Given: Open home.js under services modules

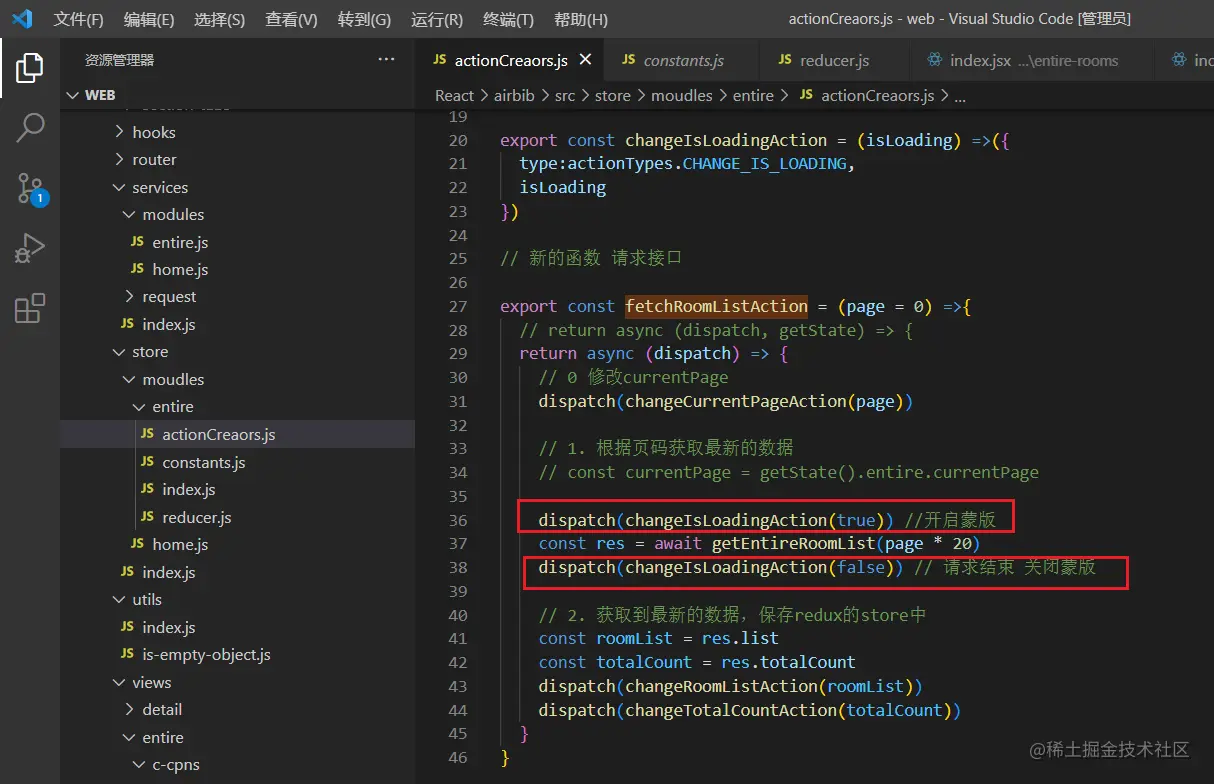Looking at the screenshot, I should [237, 269].
